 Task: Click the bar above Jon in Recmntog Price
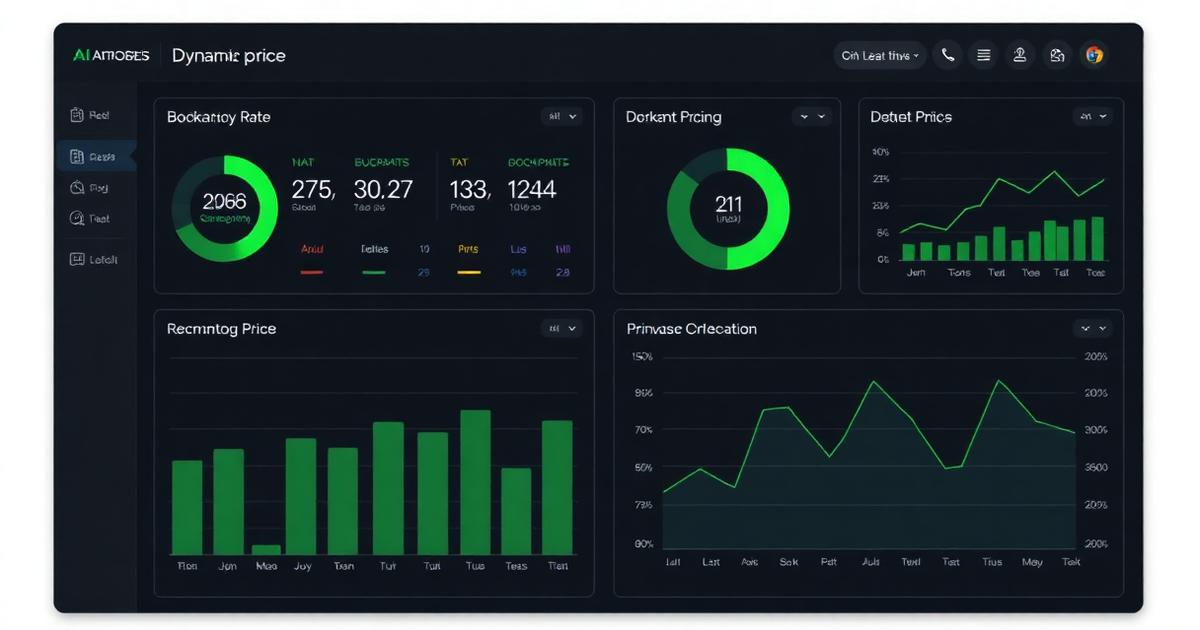click(x=228, y=502)
